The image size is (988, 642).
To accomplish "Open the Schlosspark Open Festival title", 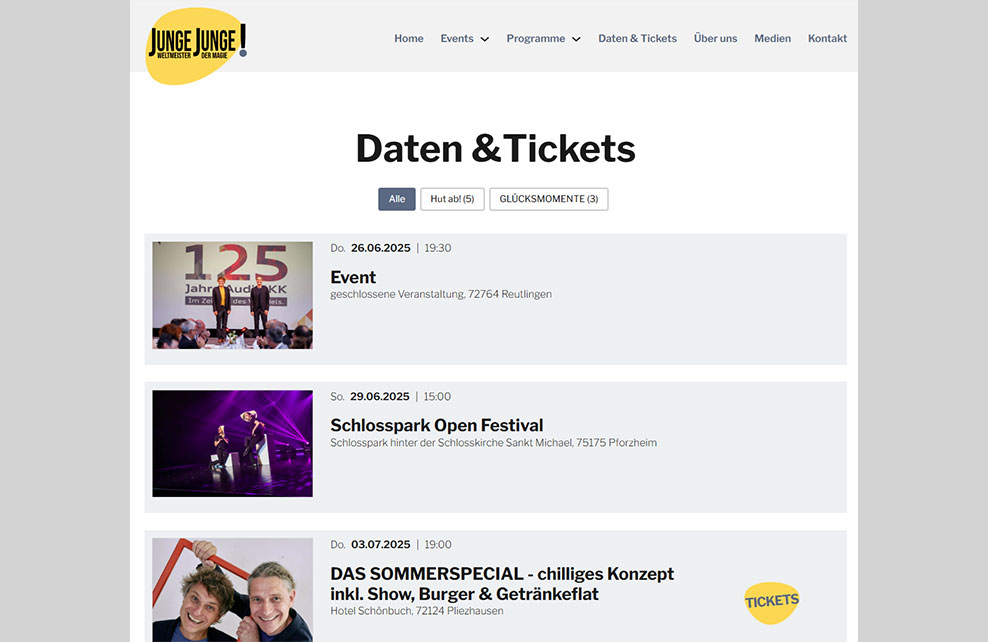I will [437, 425].
